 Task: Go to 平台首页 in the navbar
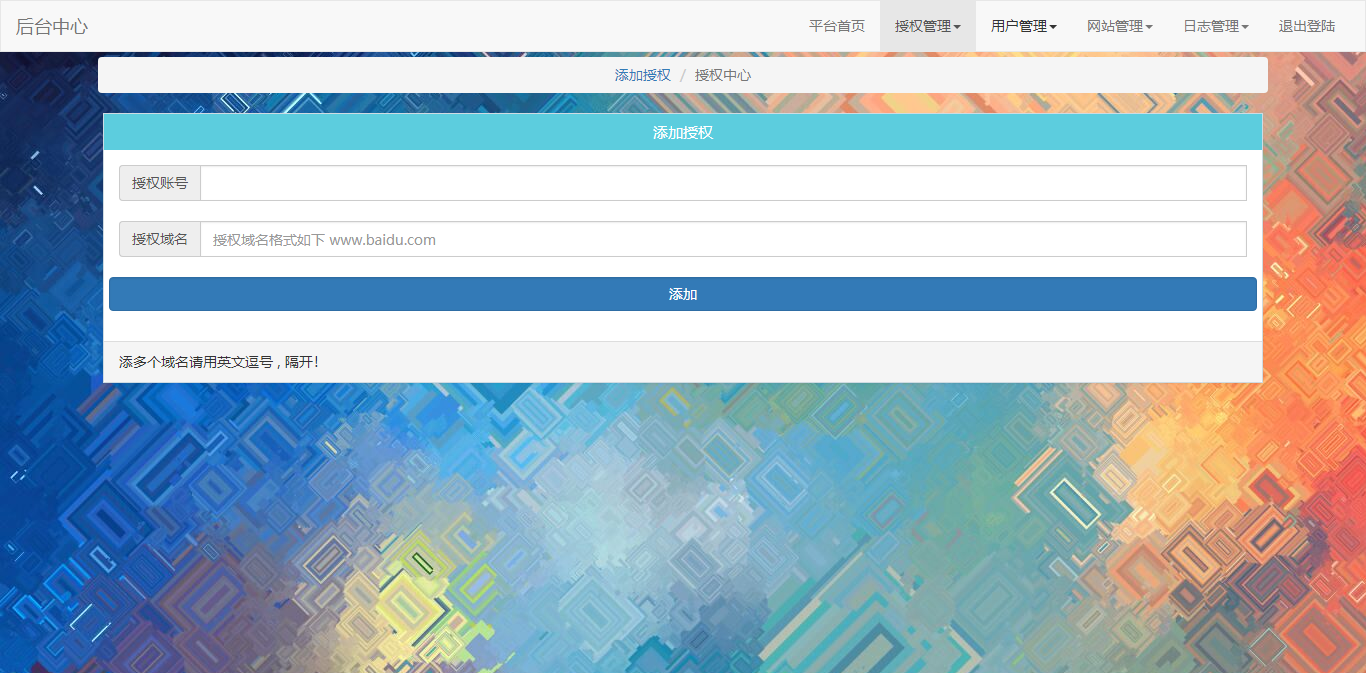click(x=836, y=26)
